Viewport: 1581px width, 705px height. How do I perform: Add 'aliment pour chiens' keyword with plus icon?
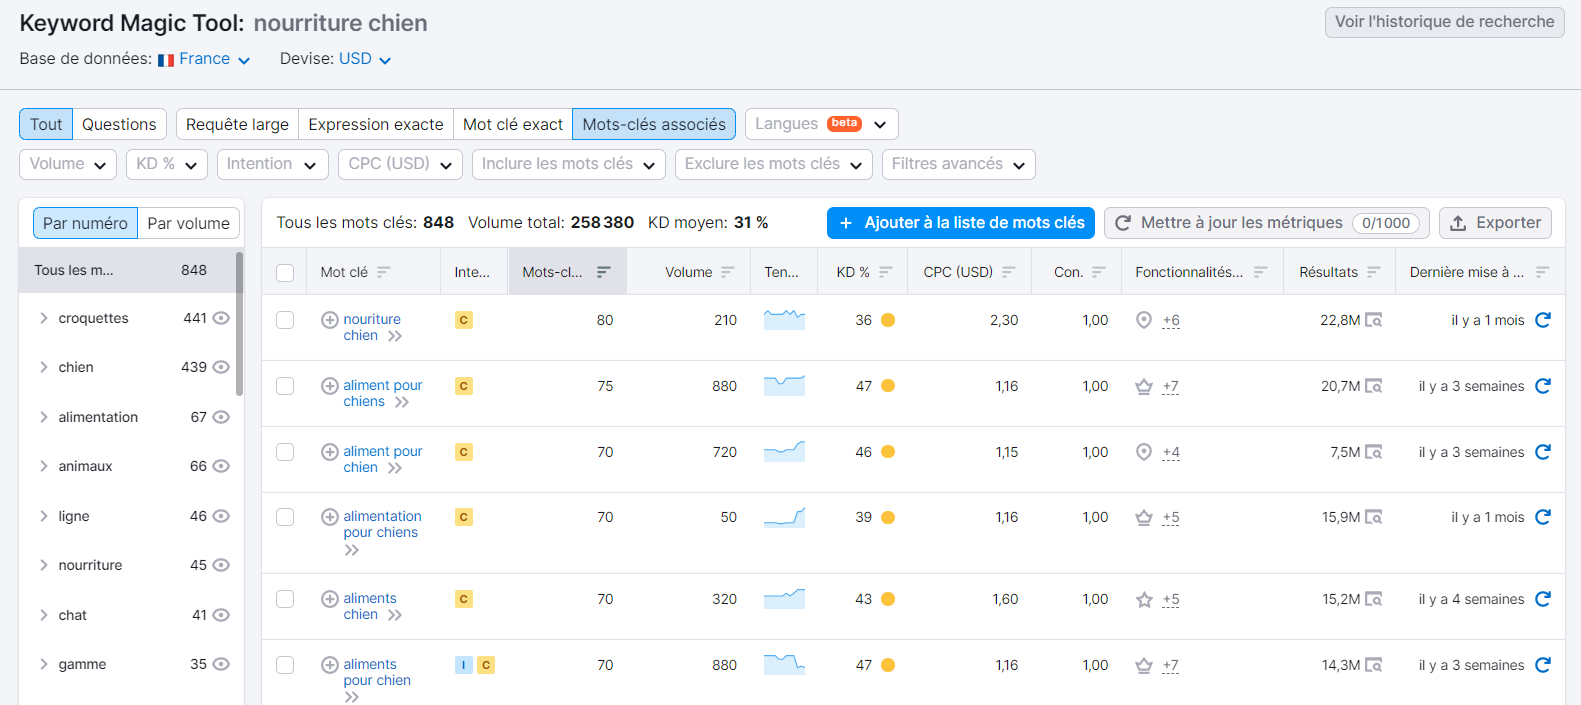(x=330, y=386)
